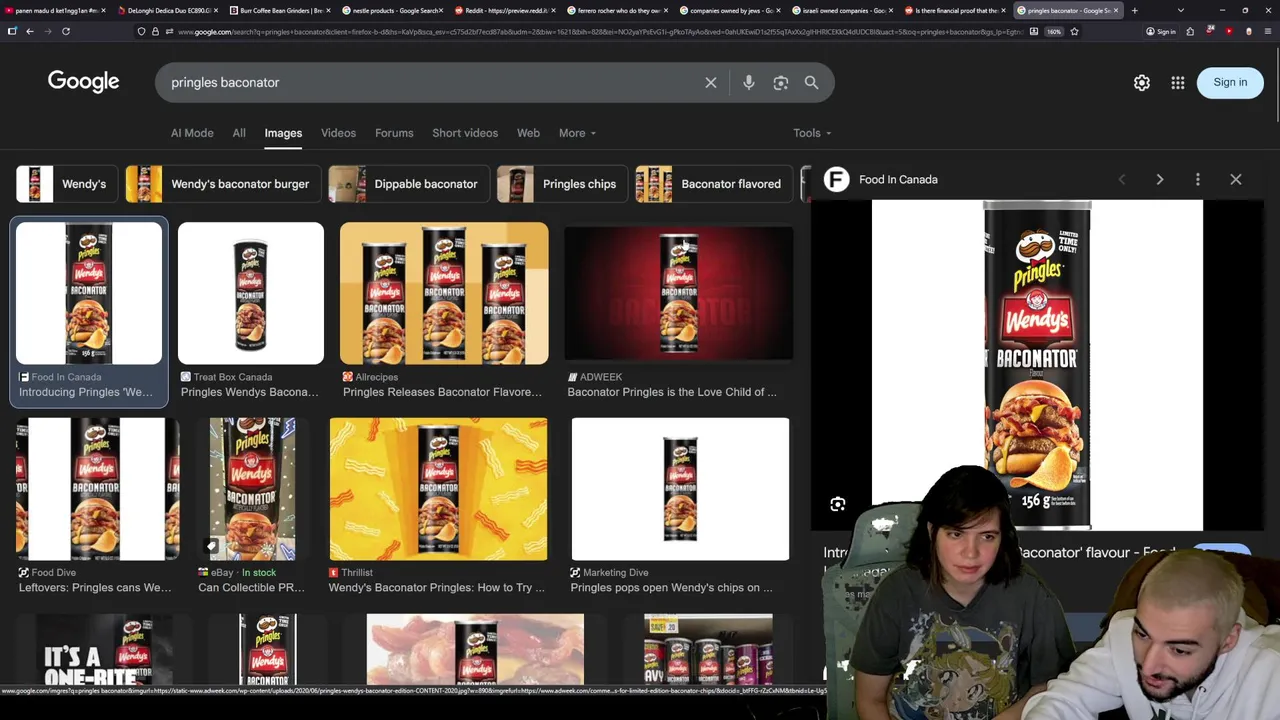Viewport: 1280px width, 720px height.
Task: Click the browser address bar URL
Action: pyautogui.click(x=600, y=31)
